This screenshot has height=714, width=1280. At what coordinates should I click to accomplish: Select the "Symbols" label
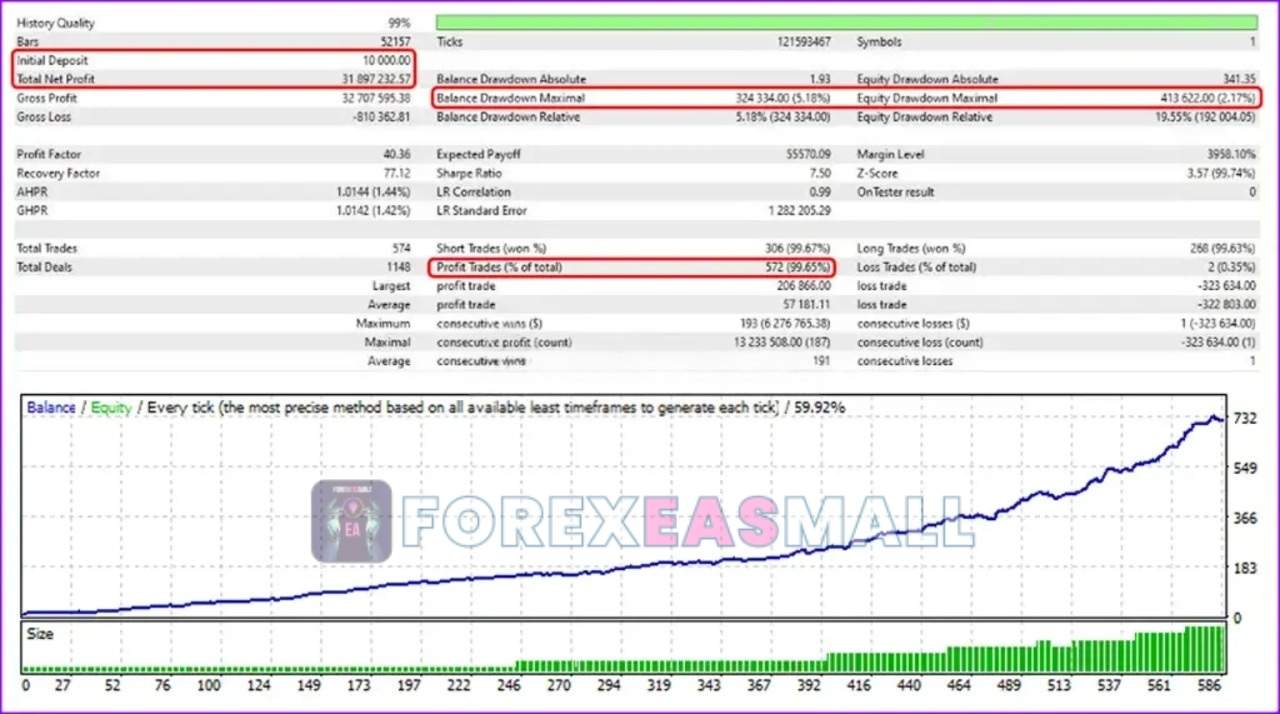[x=879, y=42]
